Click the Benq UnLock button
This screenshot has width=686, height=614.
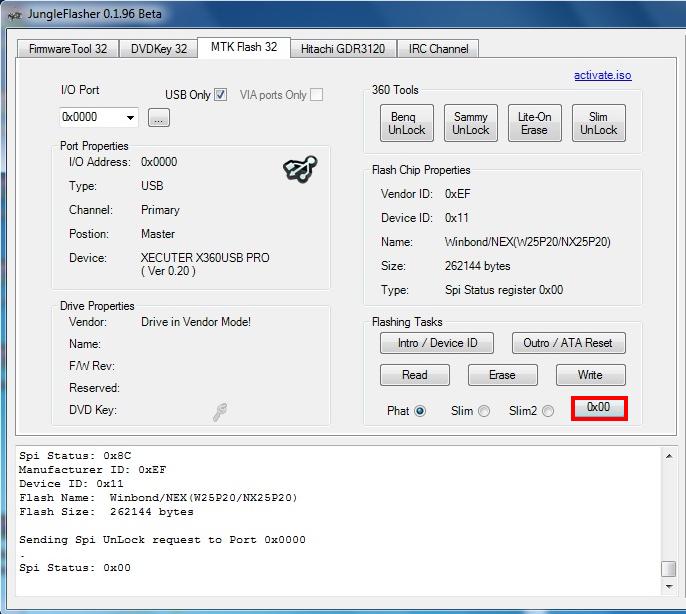point(406,123)
